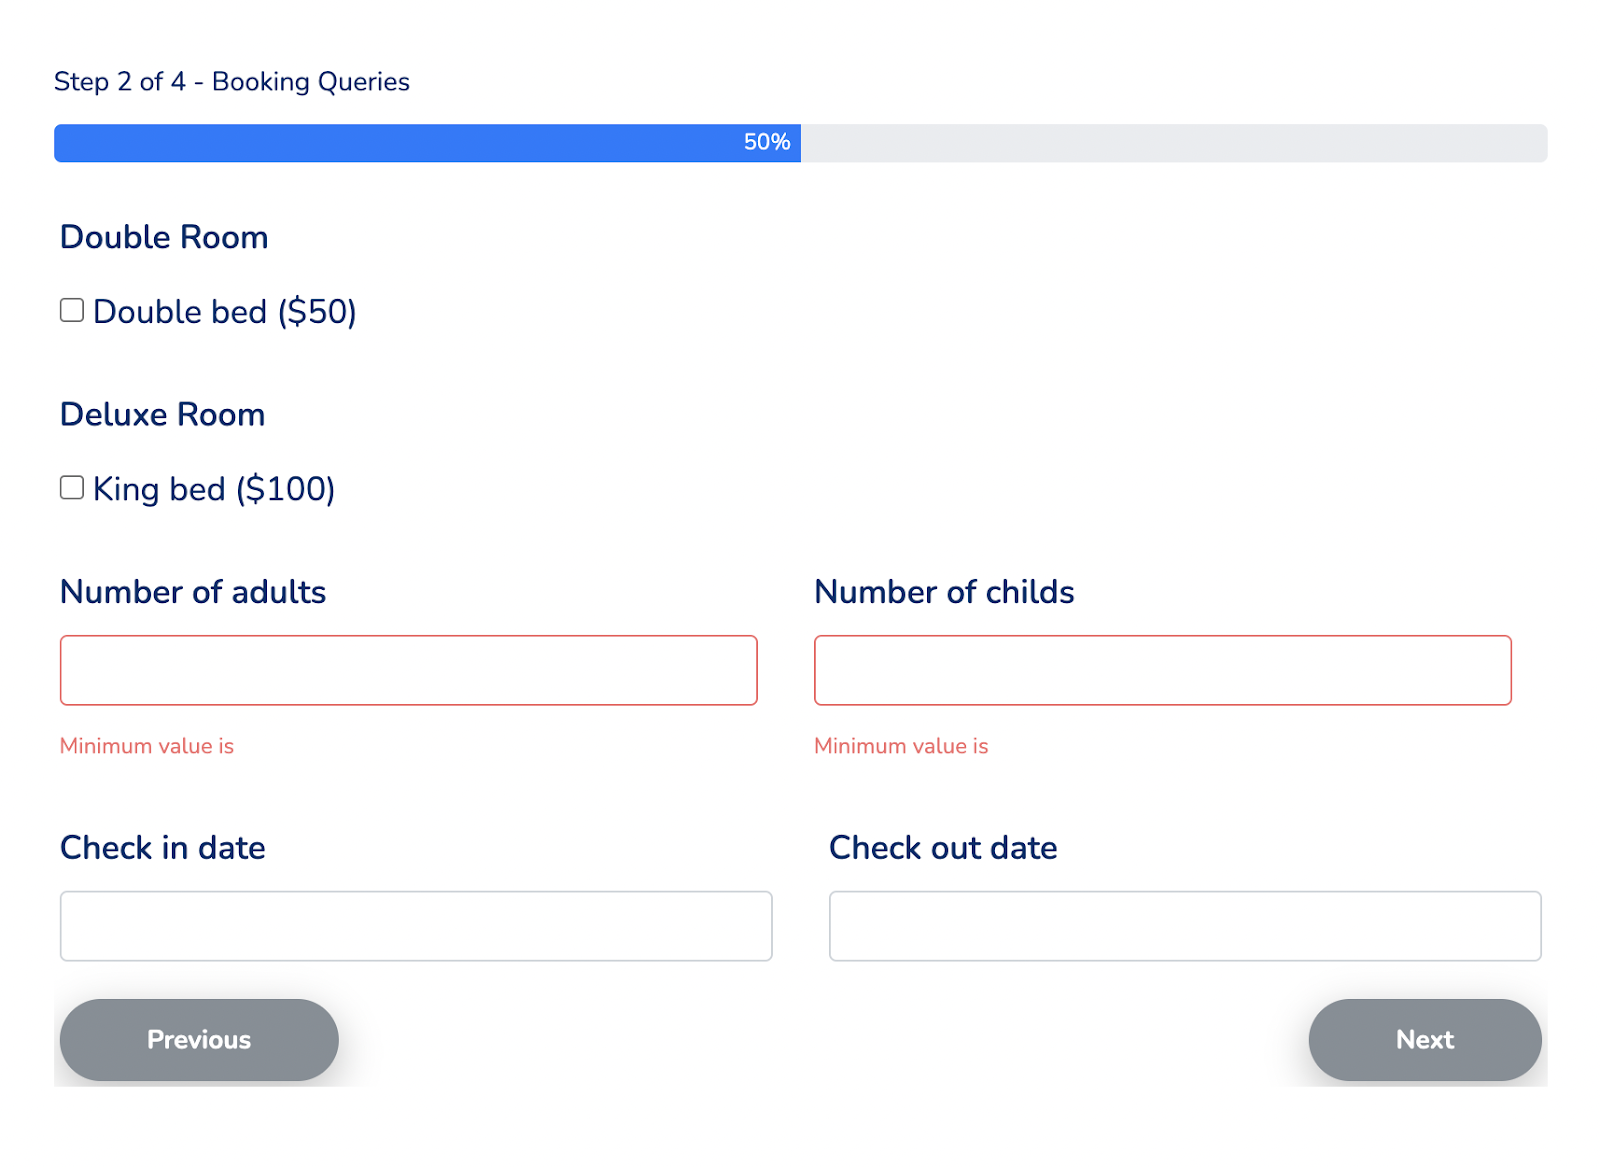
Task: Focus the Number of childs input field
Action: point(1162,670)
